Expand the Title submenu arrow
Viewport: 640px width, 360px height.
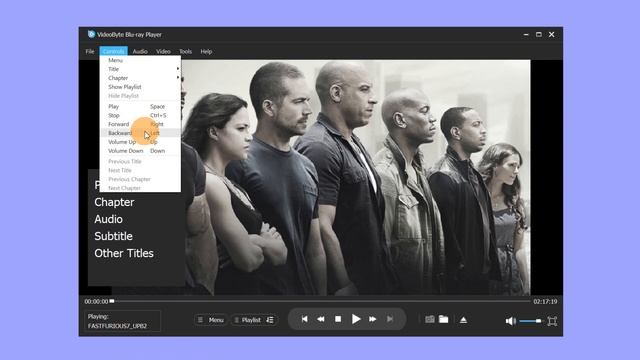178,69
